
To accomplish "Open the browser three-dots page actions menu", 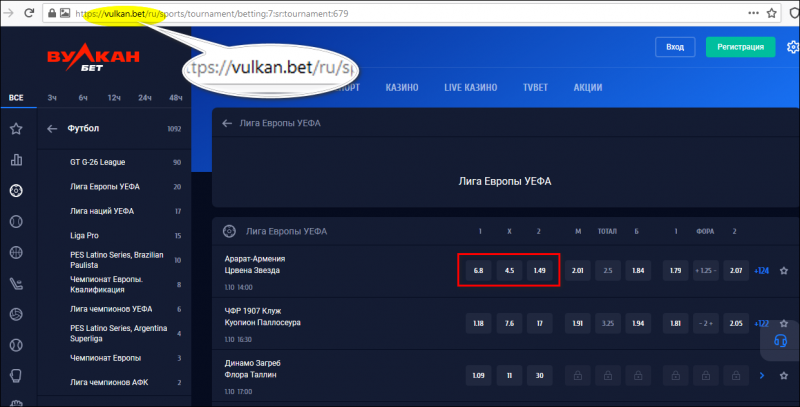I will coord(754,13).
